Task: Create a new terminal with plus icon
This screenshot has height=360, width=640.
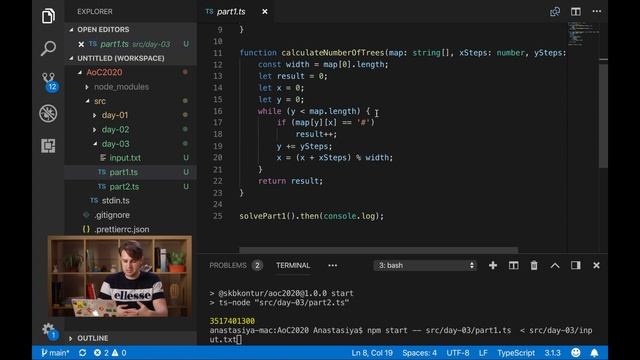Action: [x=493, y=265]
